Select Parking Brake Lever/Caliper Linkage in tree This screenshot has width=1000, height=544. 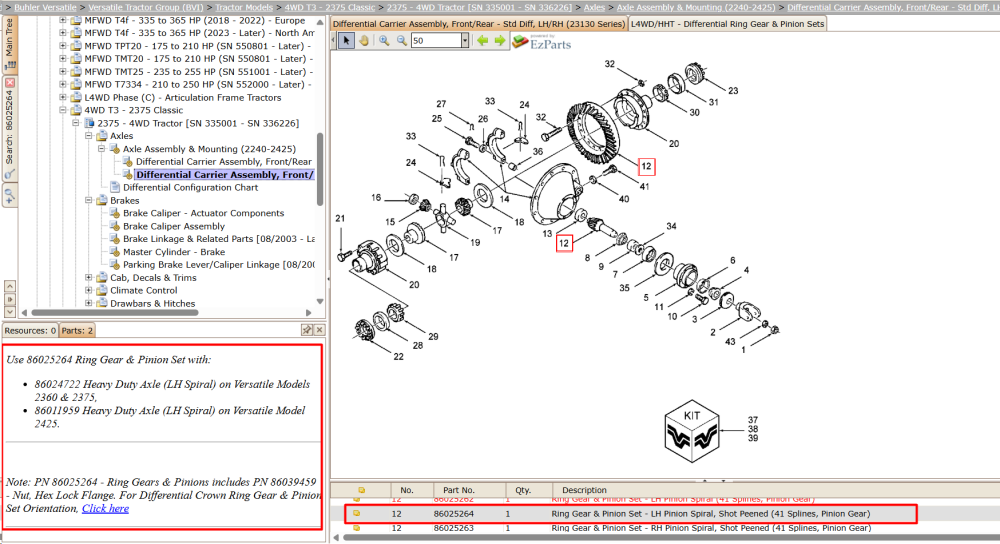(219, 265)
